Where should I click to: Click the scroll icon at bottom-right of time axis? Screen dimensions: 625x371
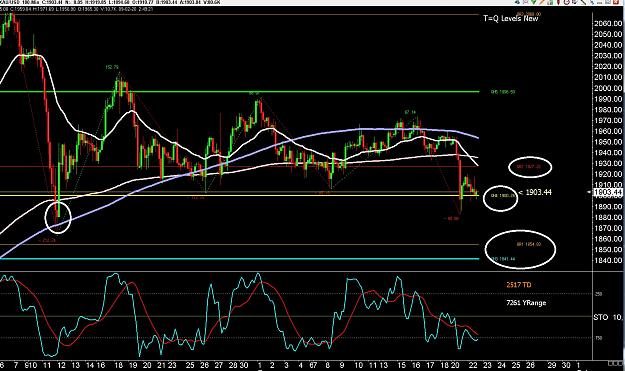(615, 363)
